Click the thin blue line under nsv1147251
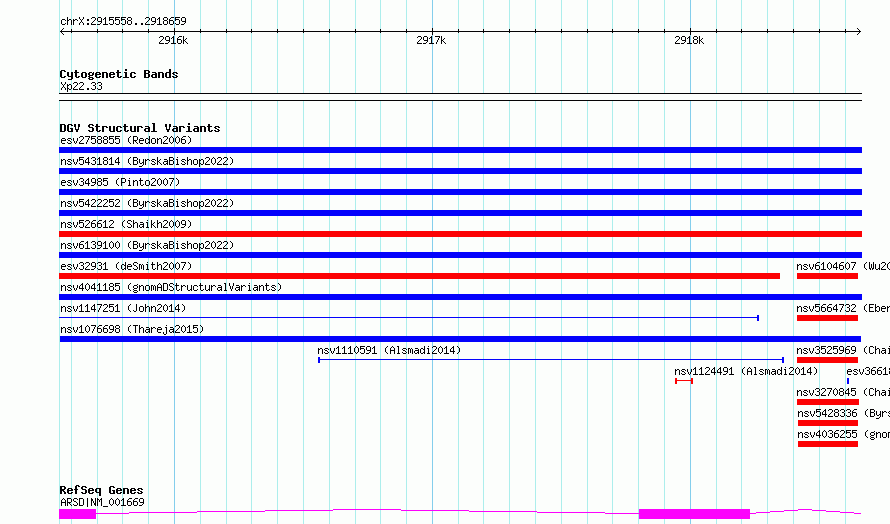This screenshot has width=890, height=524. (409, 318)
